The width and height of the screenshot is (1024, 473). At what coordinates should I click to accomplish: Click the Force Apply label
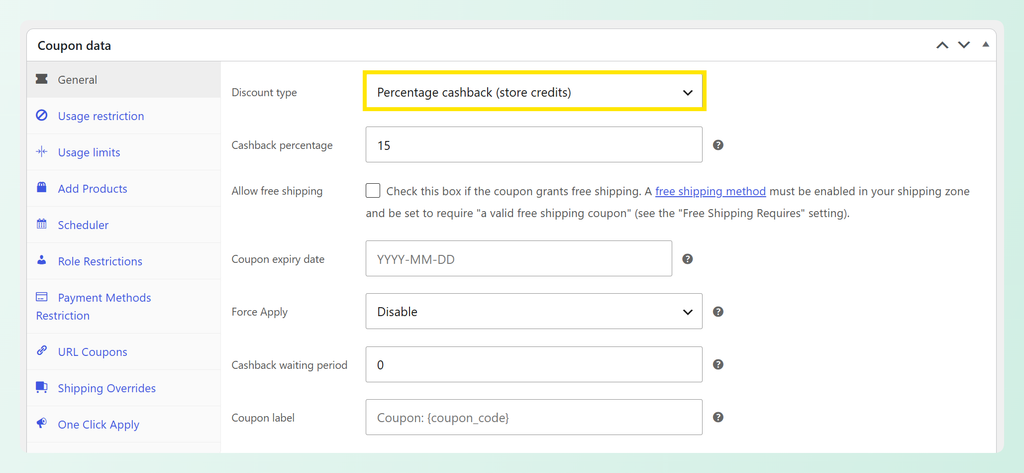coord(259,312)
